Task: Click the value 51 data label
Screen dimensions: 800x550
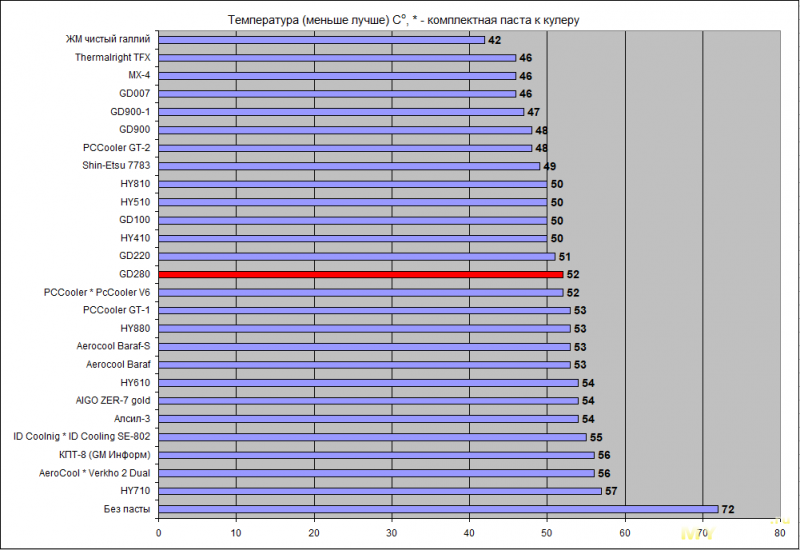Action: pyautogui.click(x=564, y=257)
